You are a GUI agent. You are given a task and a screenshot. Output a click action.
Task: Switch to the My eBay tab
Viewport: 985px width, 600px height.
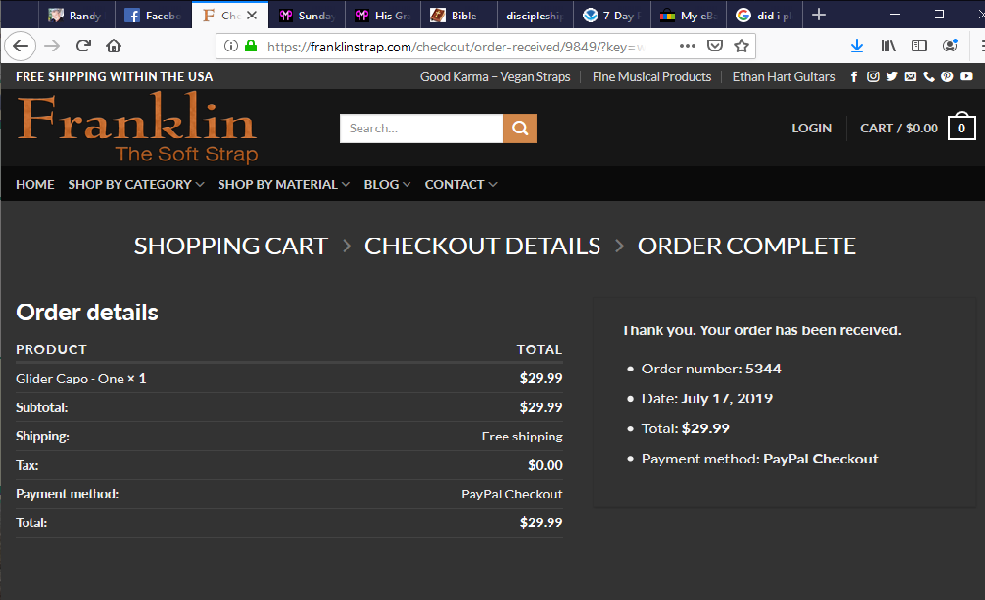(686, 15)
